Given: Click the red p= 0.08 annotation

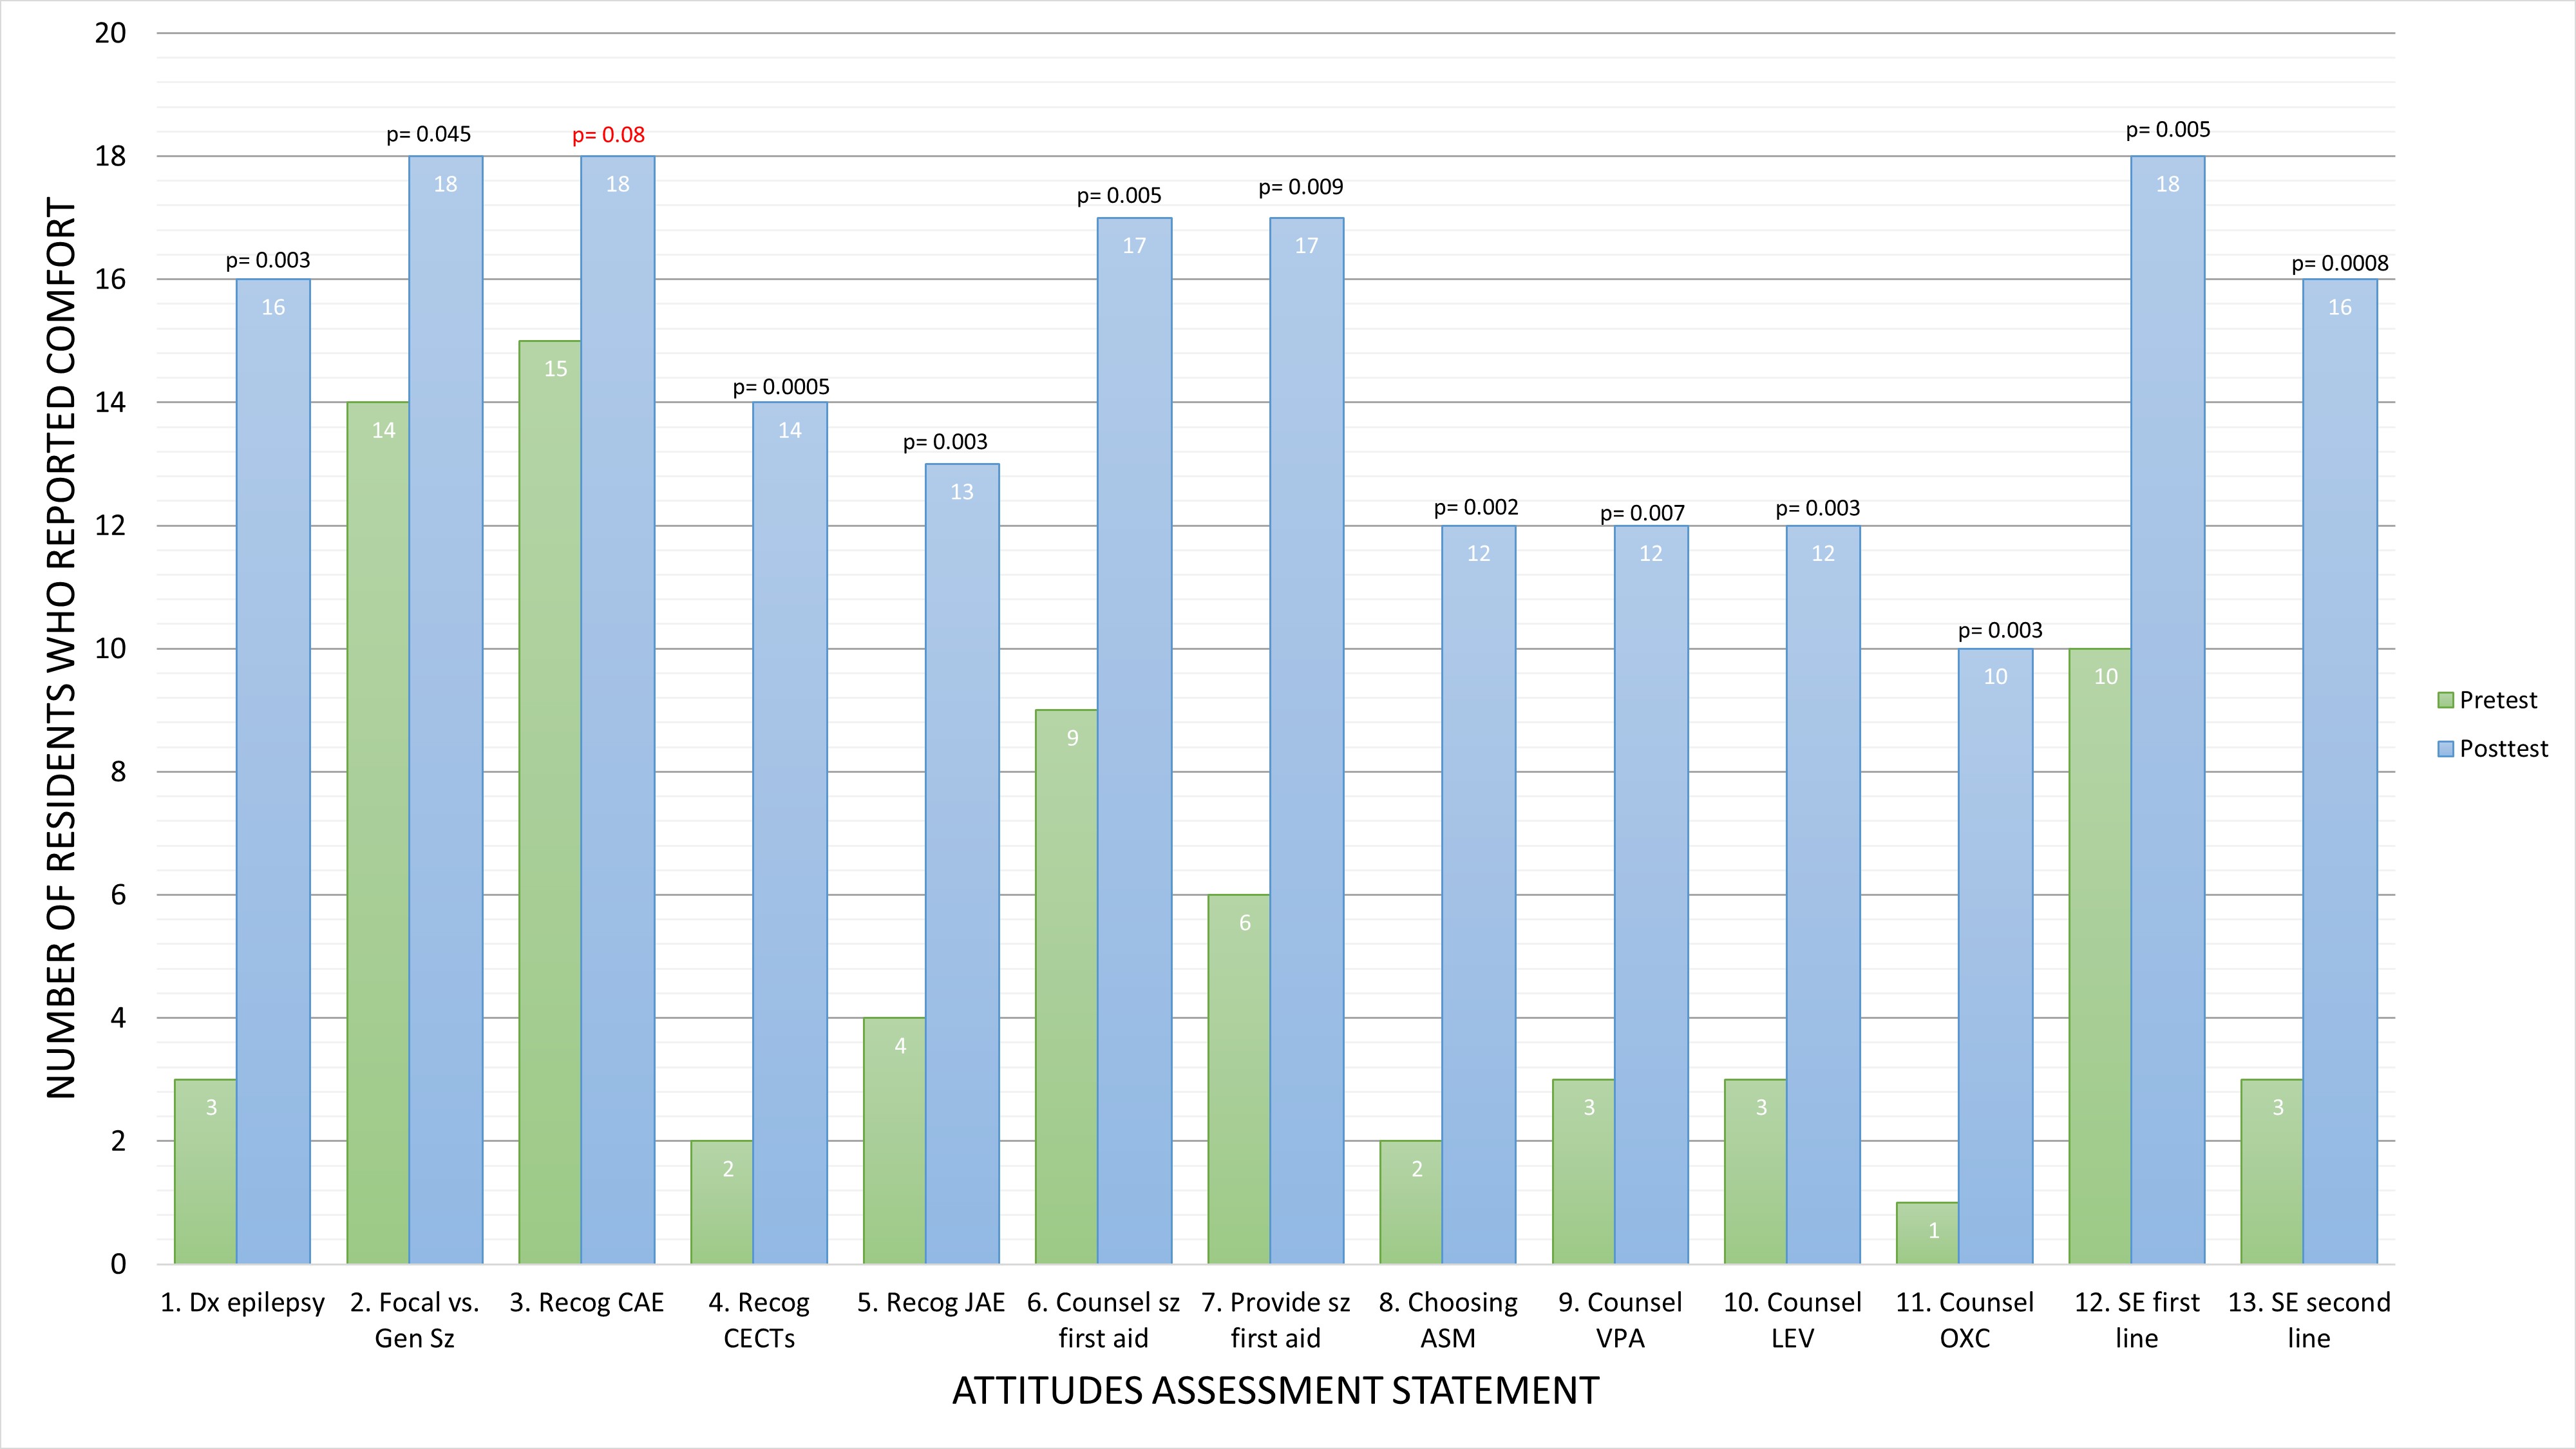Looking at the screenshot, I should click(608, 135).
